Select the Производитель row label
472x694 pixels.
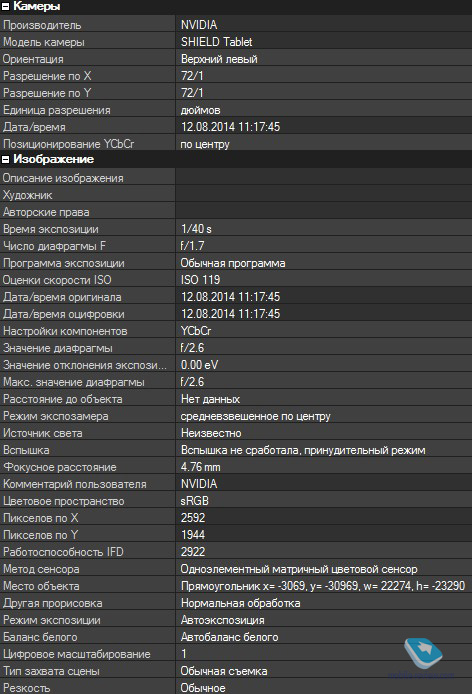tap(42, 25)
